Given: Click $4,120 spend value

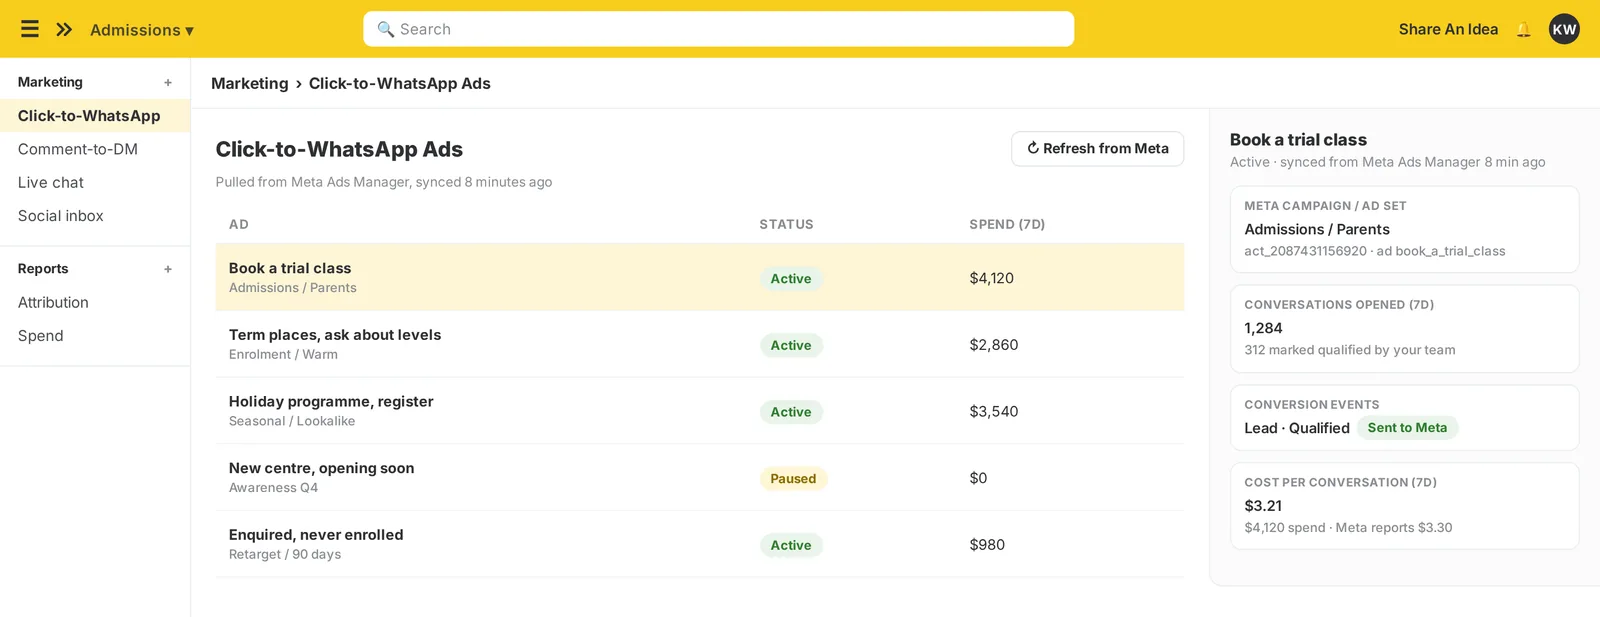Looking at the screenshot, I should (x=991, y=278).
